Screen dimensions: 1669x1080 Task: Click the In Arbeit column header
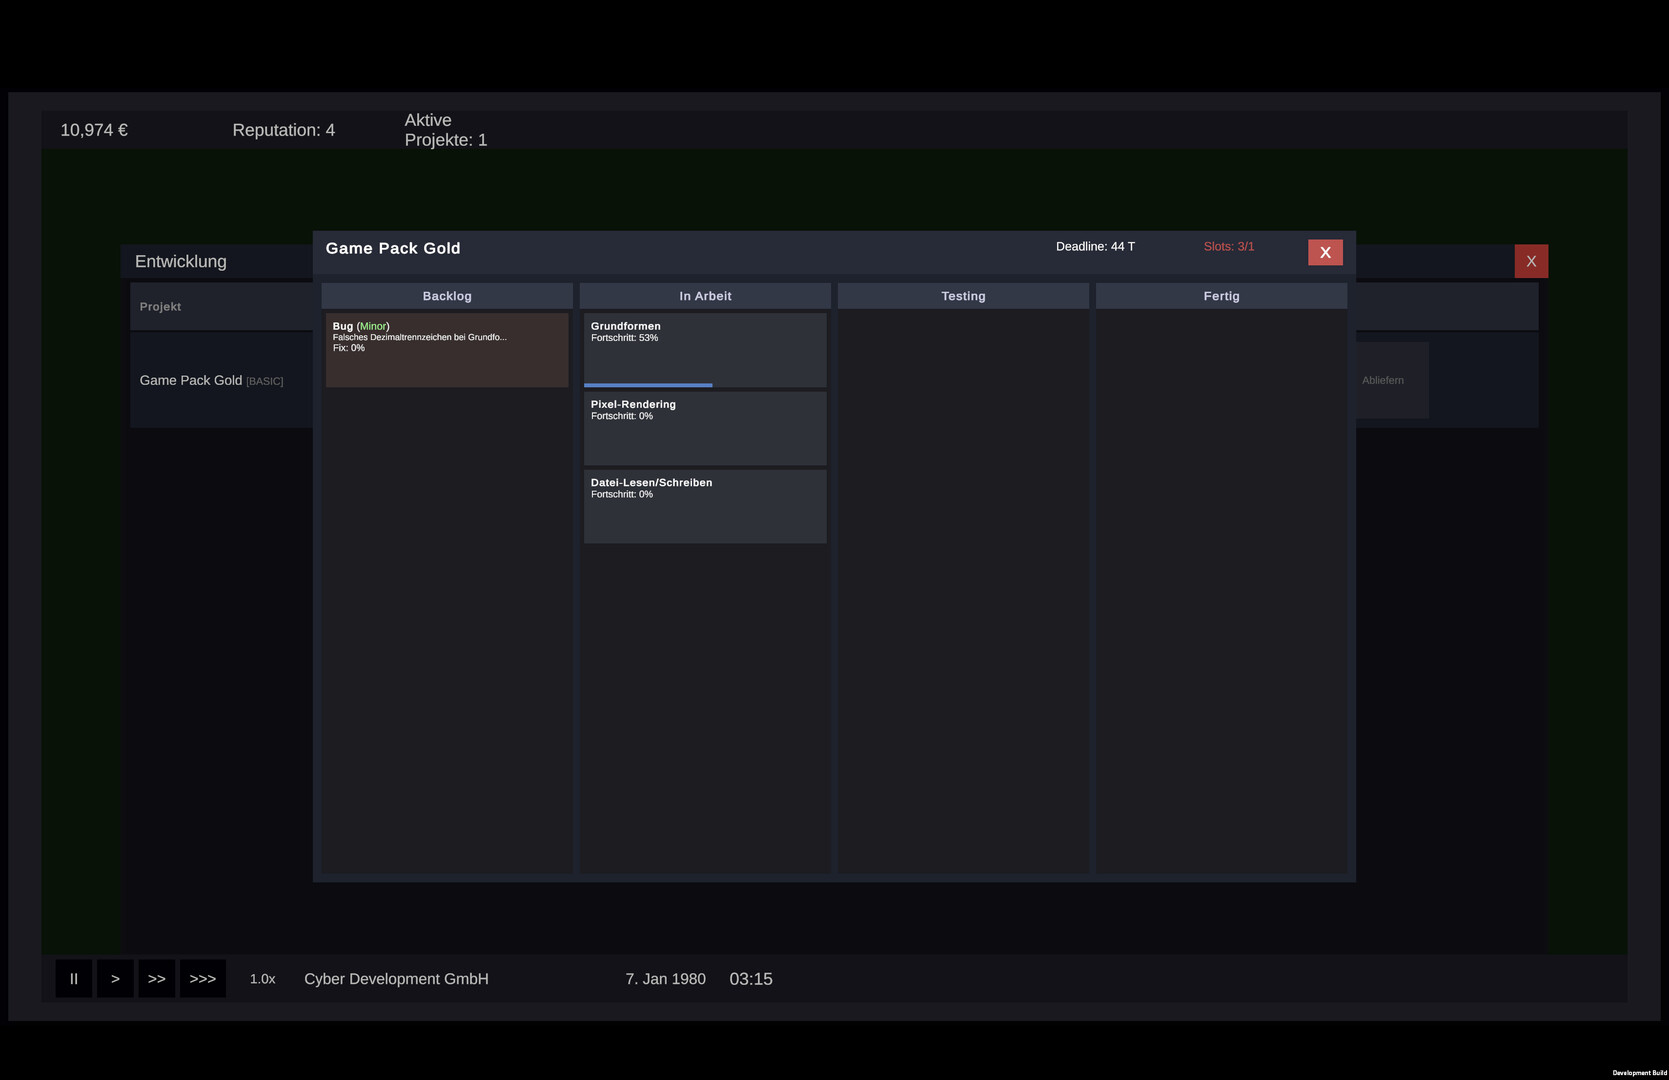point(704,295)
